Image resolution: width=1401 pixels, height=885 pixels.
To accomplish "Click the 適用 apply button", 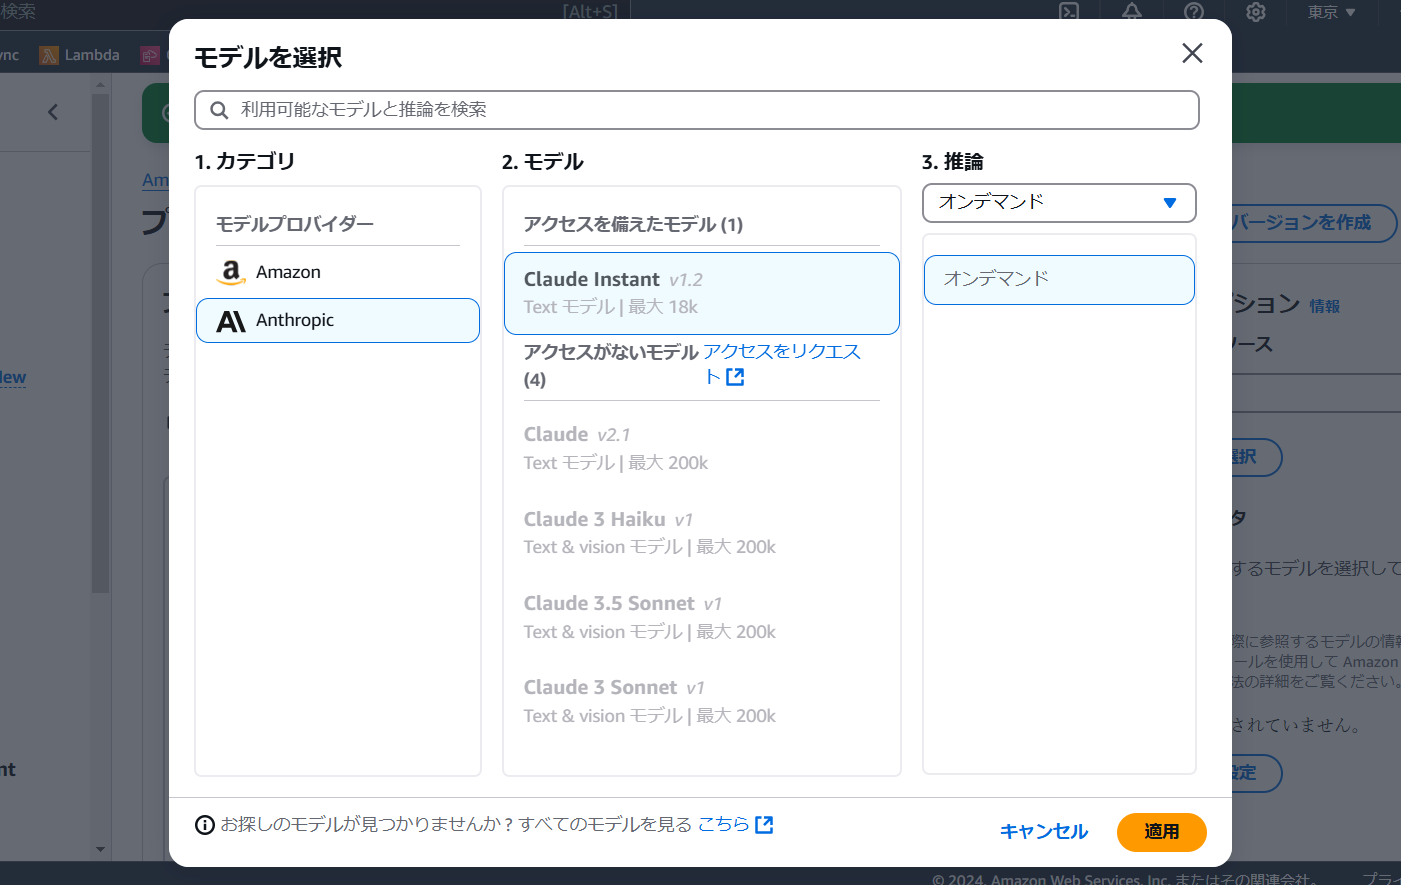I will tap(1162, 832).
